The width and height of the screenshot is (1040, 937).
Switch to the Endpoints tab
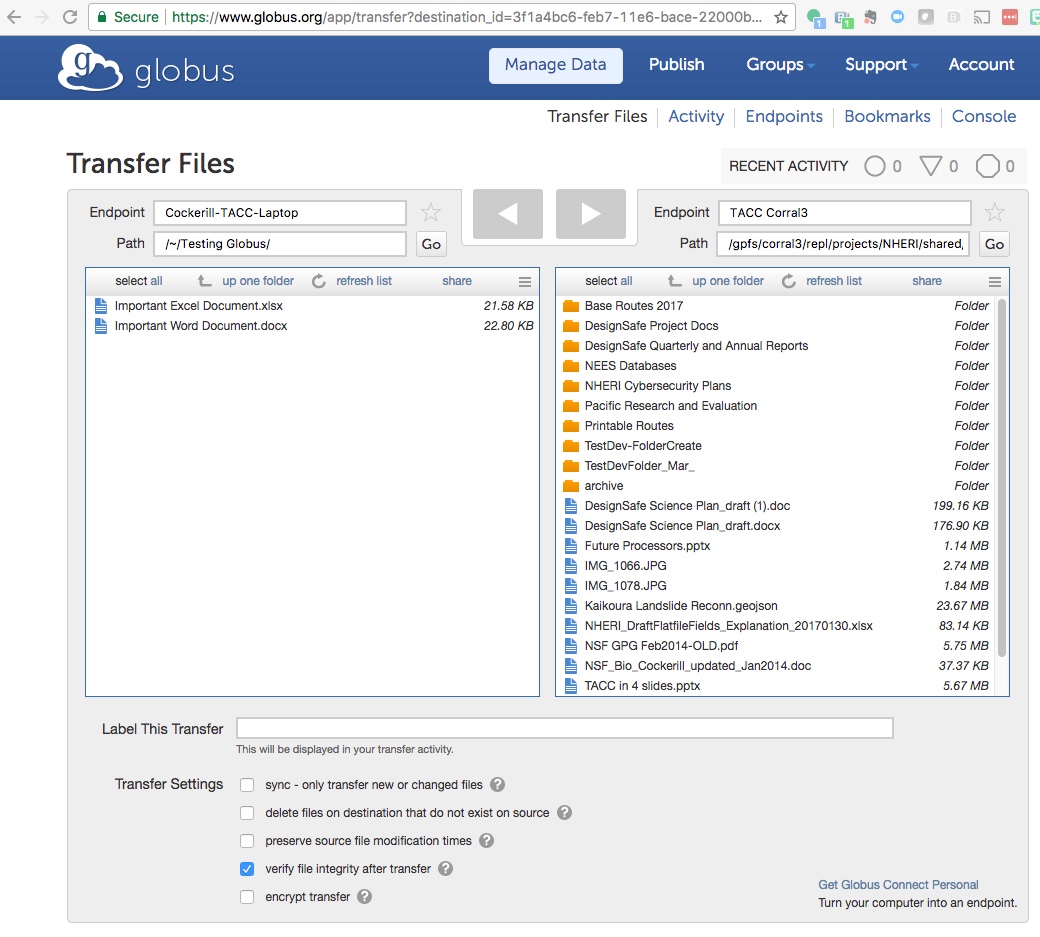point(784,117)
